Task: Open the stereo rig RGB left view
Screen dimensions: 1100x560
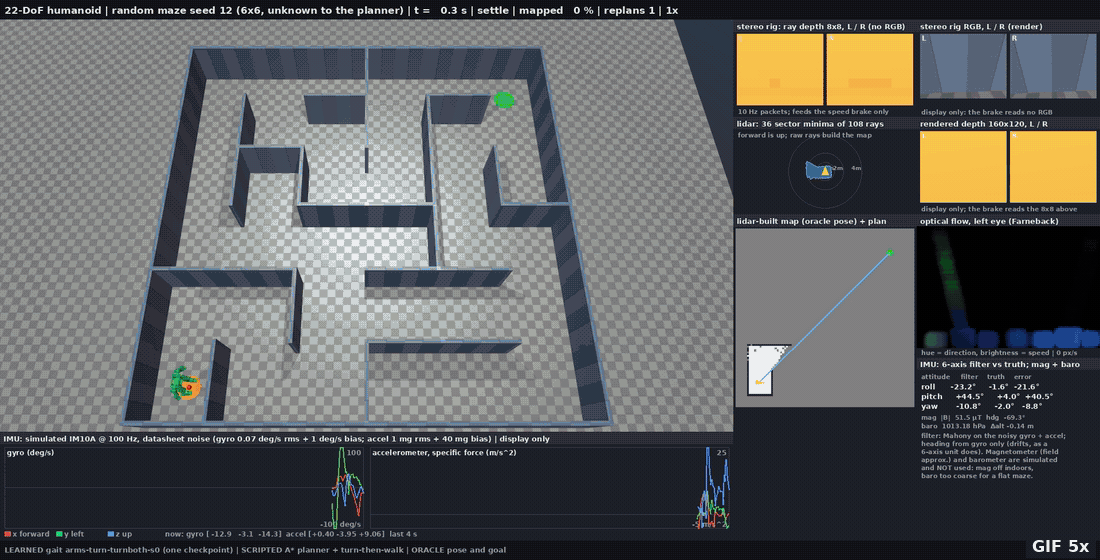Action: click(x=962, y=66)
